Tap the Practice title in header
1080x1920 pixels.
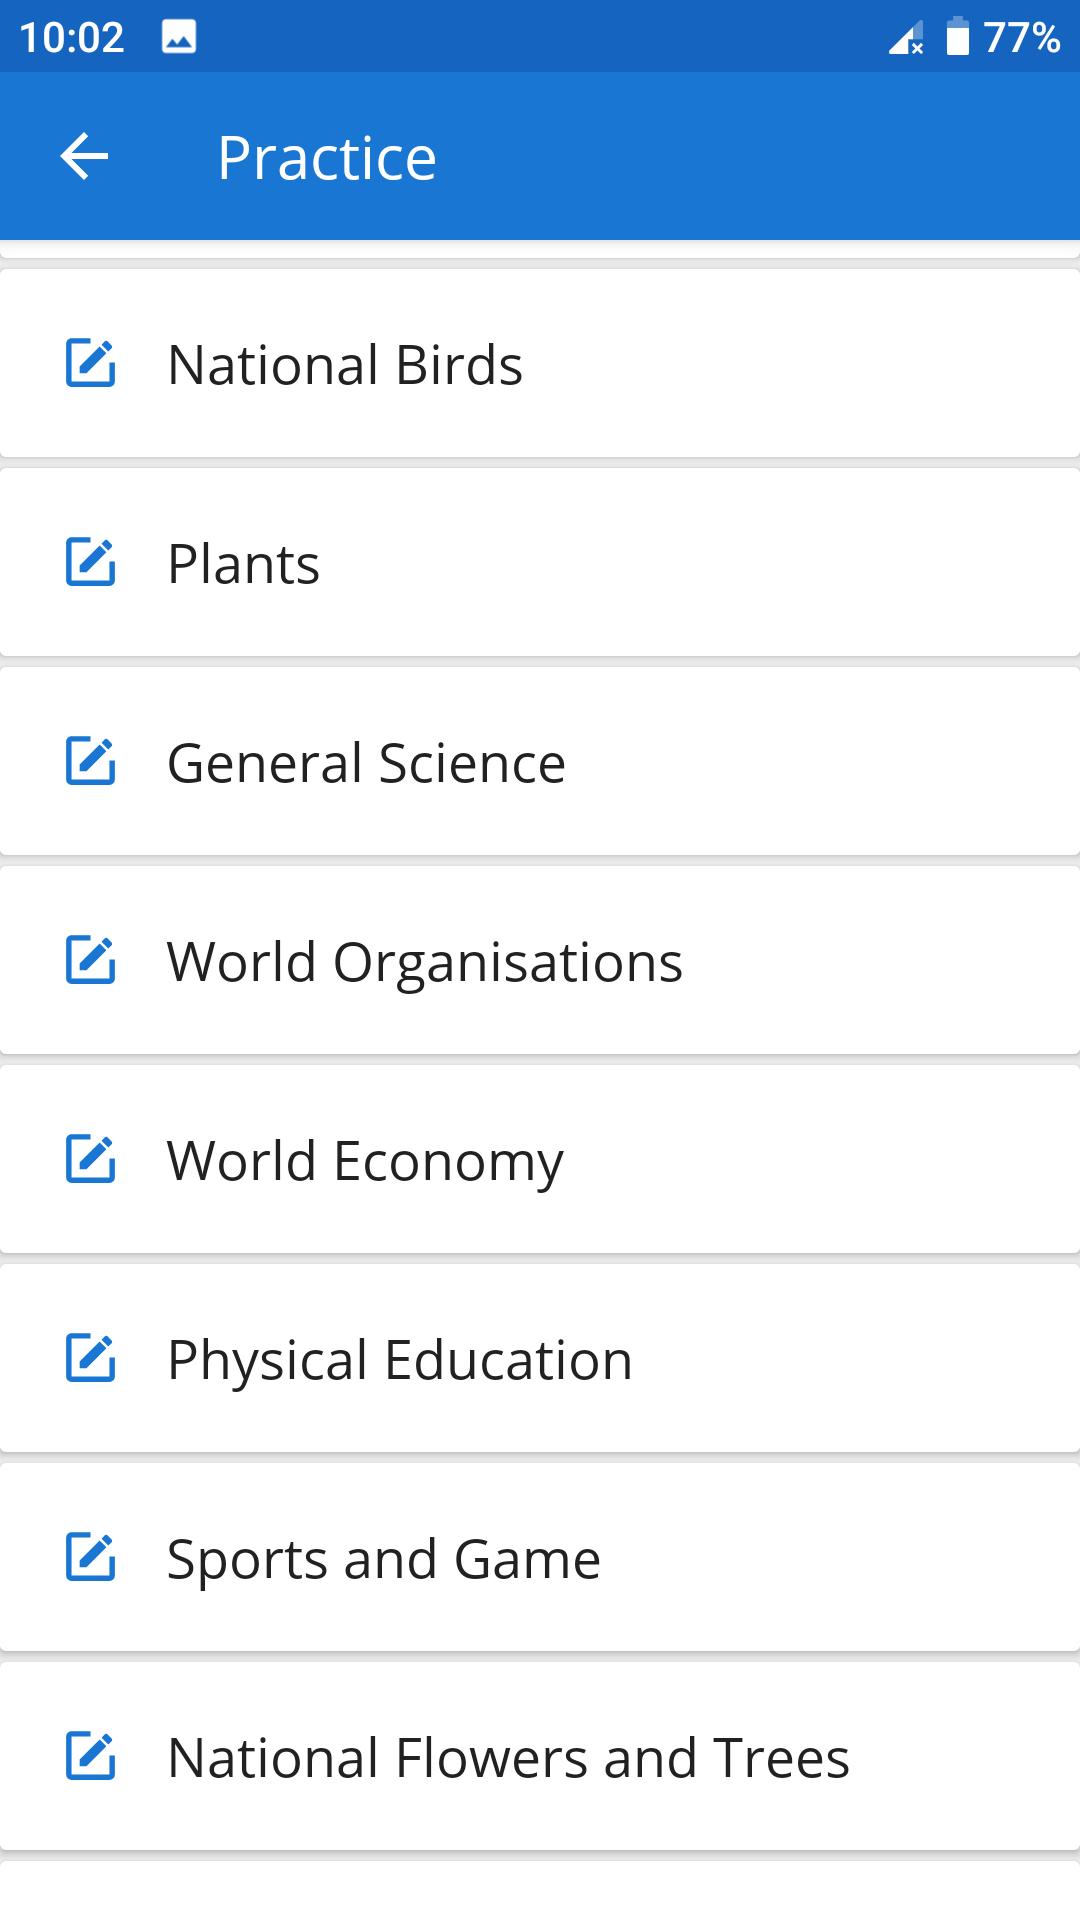coord(327,158)
